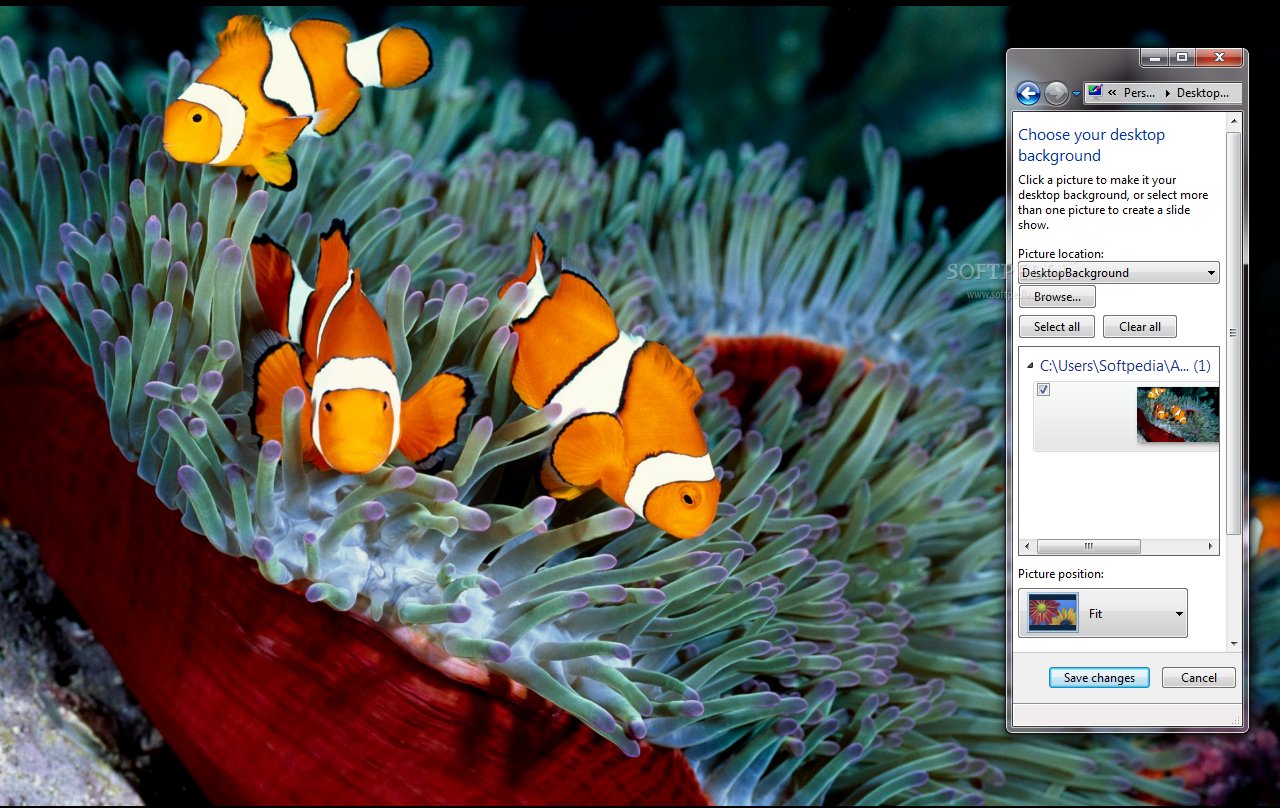Viewport: 1280px width, 808px height.
Task: Click the Clear all button
Action: [x=1140, y=327]
